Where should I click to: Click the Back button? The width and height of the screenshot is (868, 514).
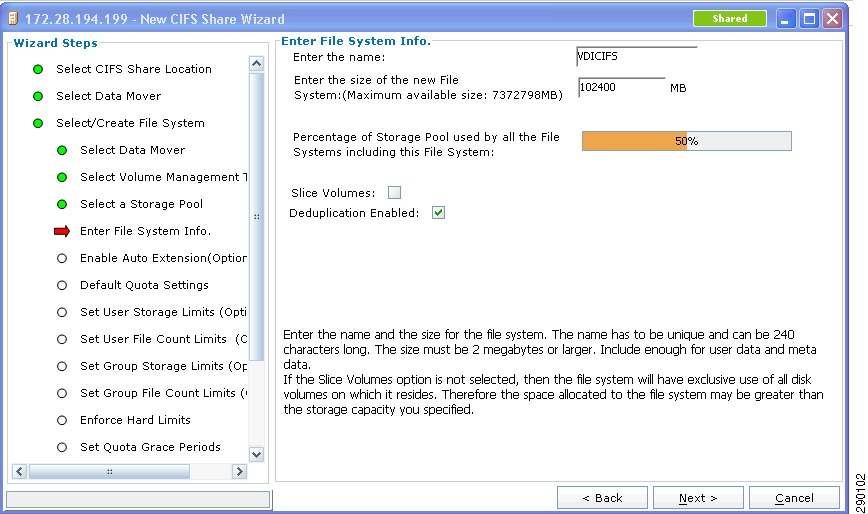click(602, 498)
